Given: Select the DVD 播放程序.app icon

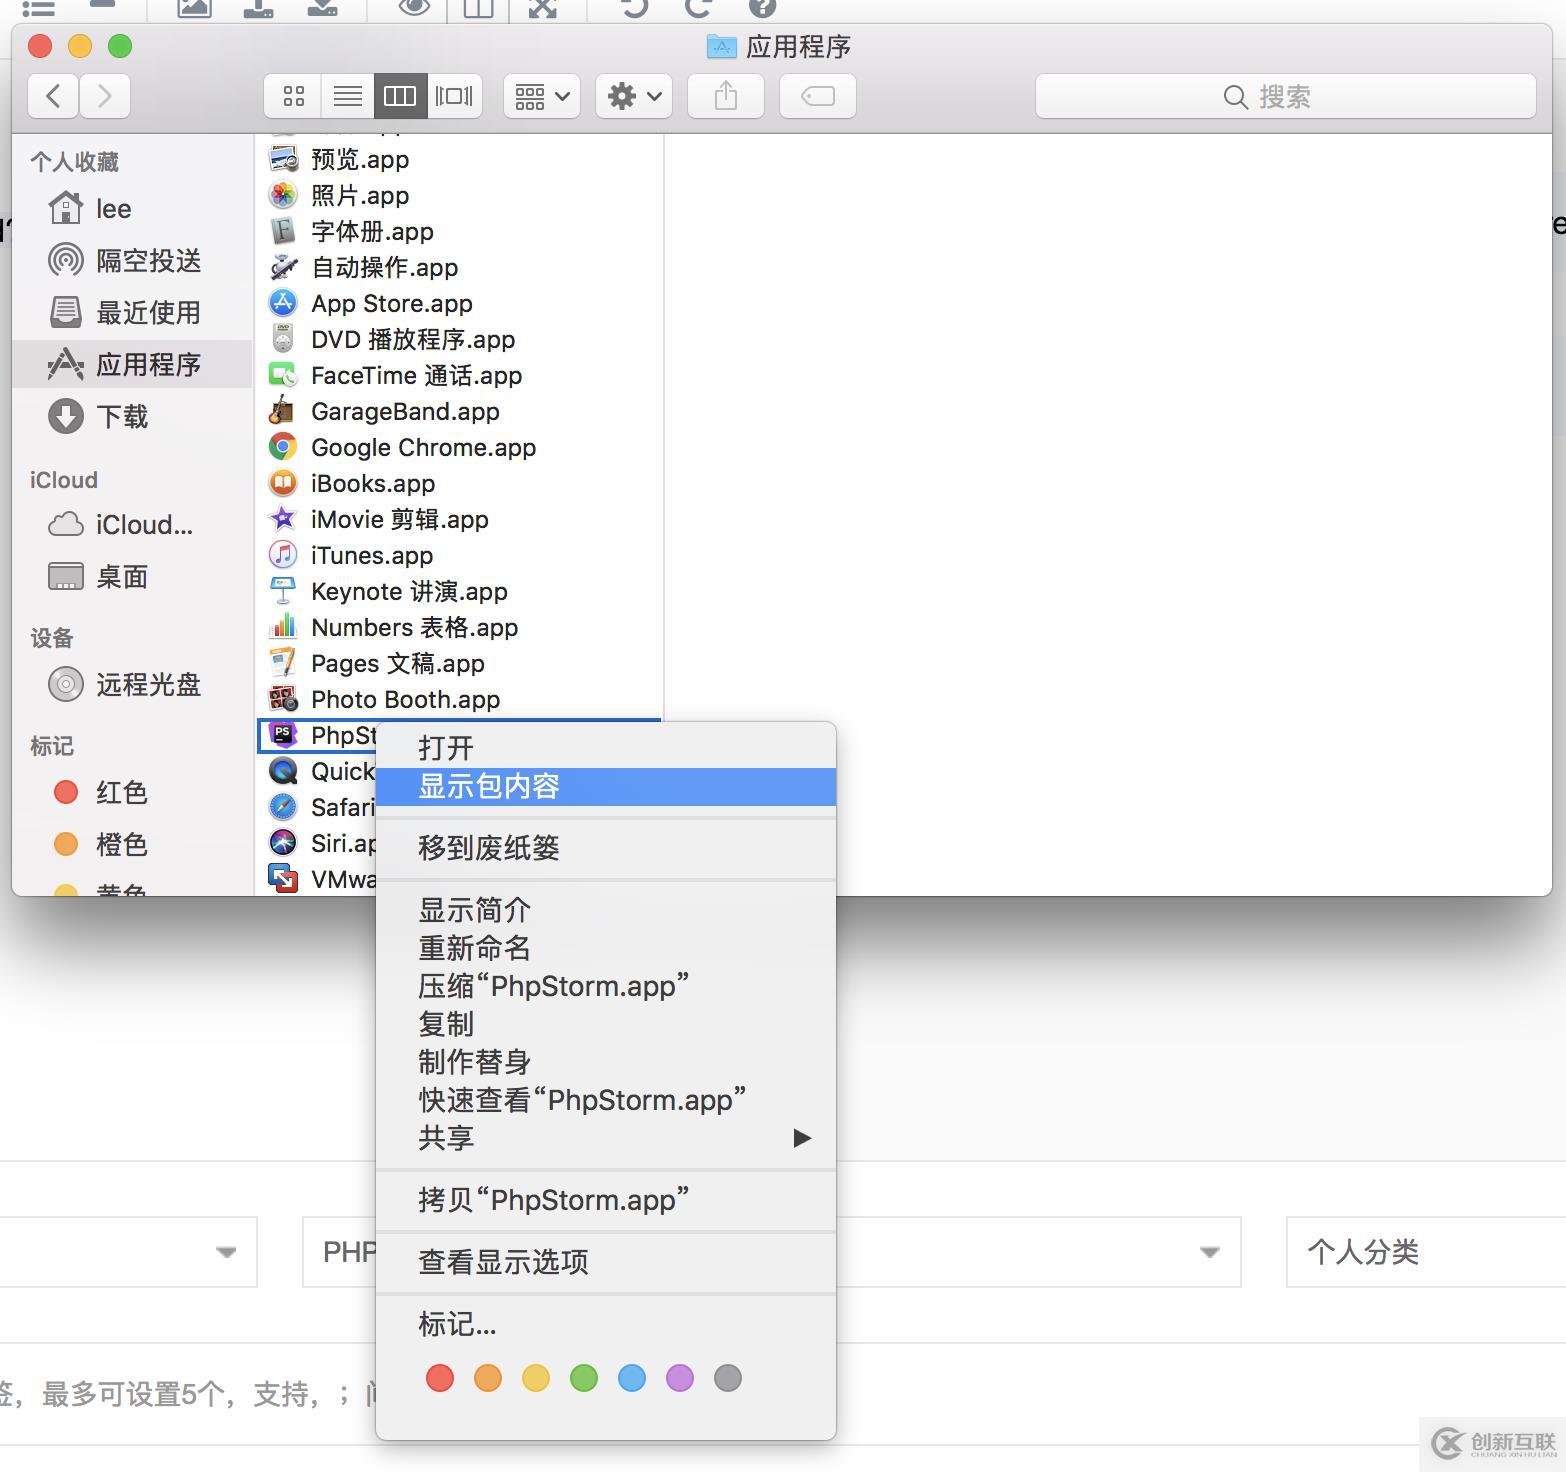Looking at the screenshot, I should [x=284, y=339].
